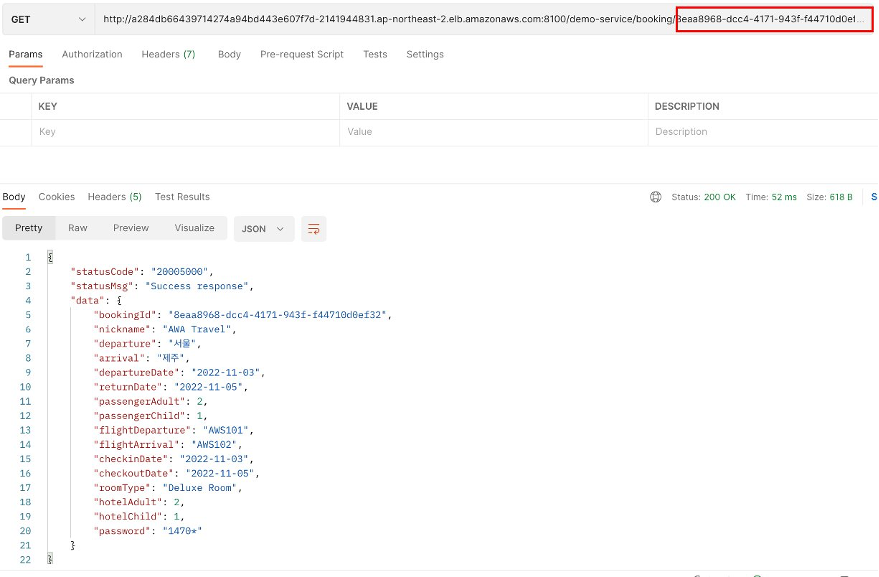Switch the response view to Preview

click(131, 228)
